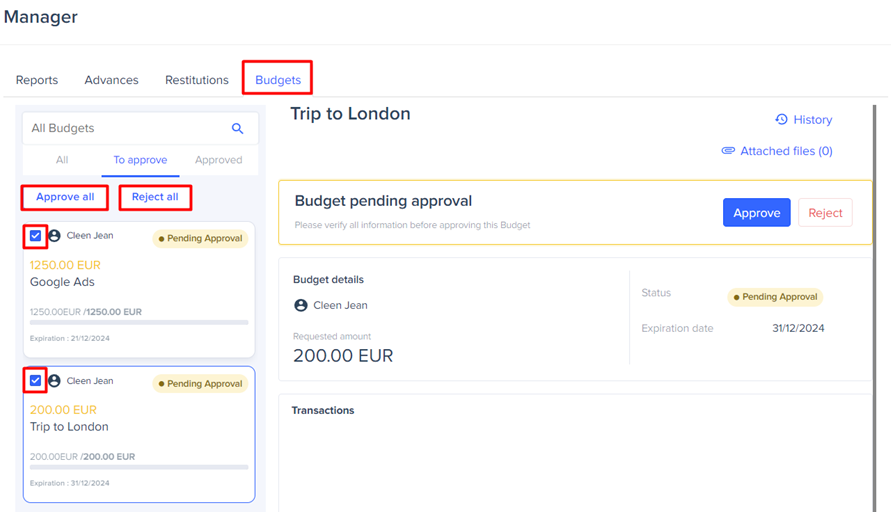Click user avatar icon on Trip to London card
Image resolution: width=891 pixels, height=512 pixels.
tap(55, 381)
